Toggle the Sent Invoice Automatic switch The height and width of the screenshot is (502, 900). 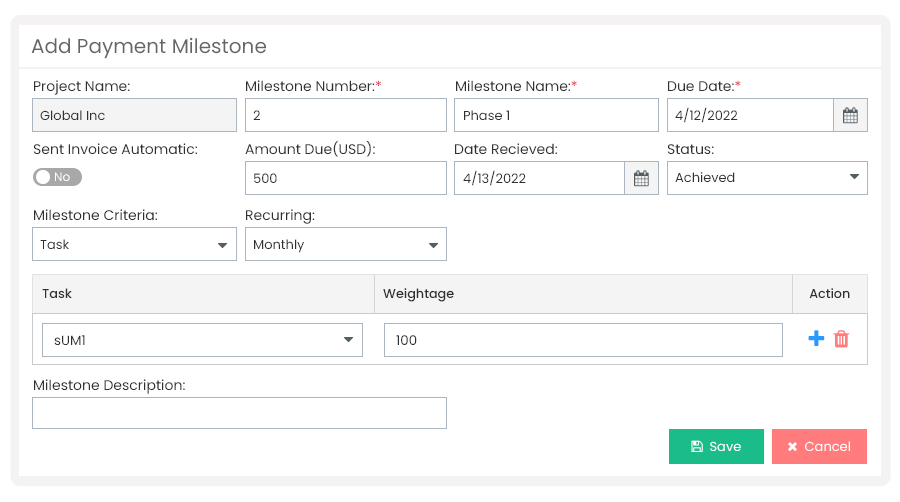pos(57,177)
